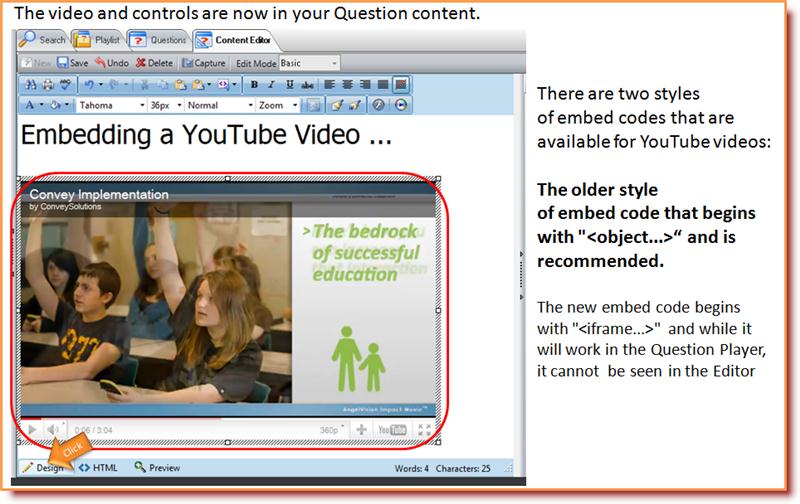
Task: Click the background color paint bucket
Action: point(55,105)
